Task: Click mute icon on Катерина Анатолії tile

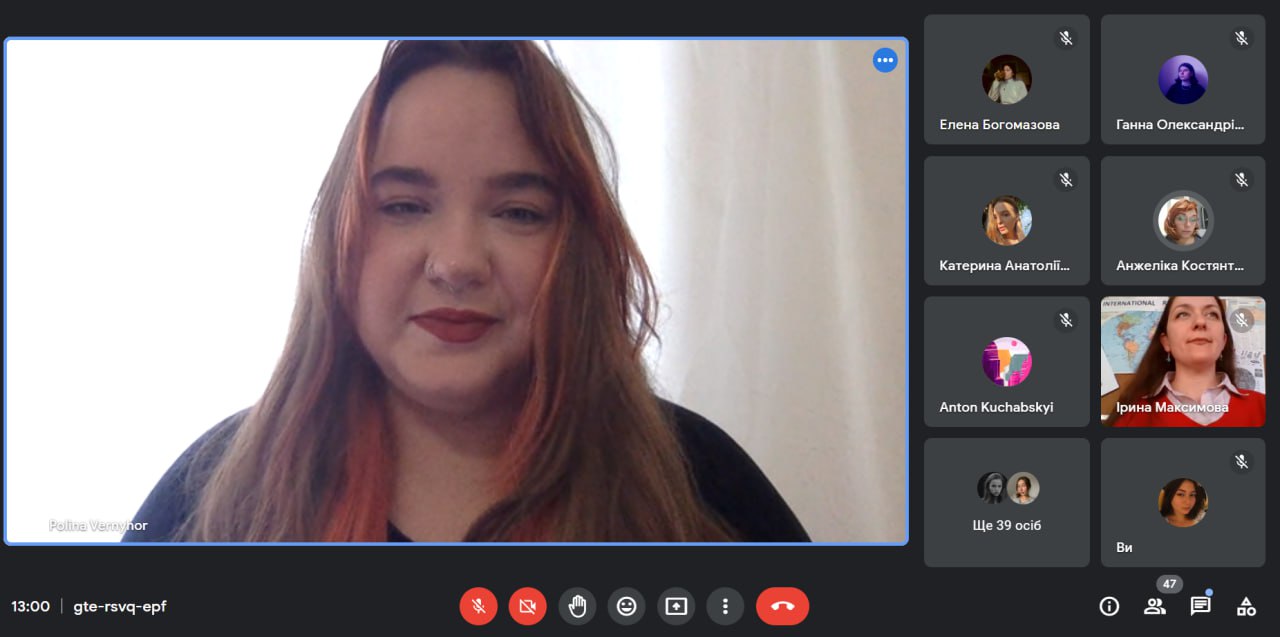Action: pyautogui.click(x=1065, y=180)
